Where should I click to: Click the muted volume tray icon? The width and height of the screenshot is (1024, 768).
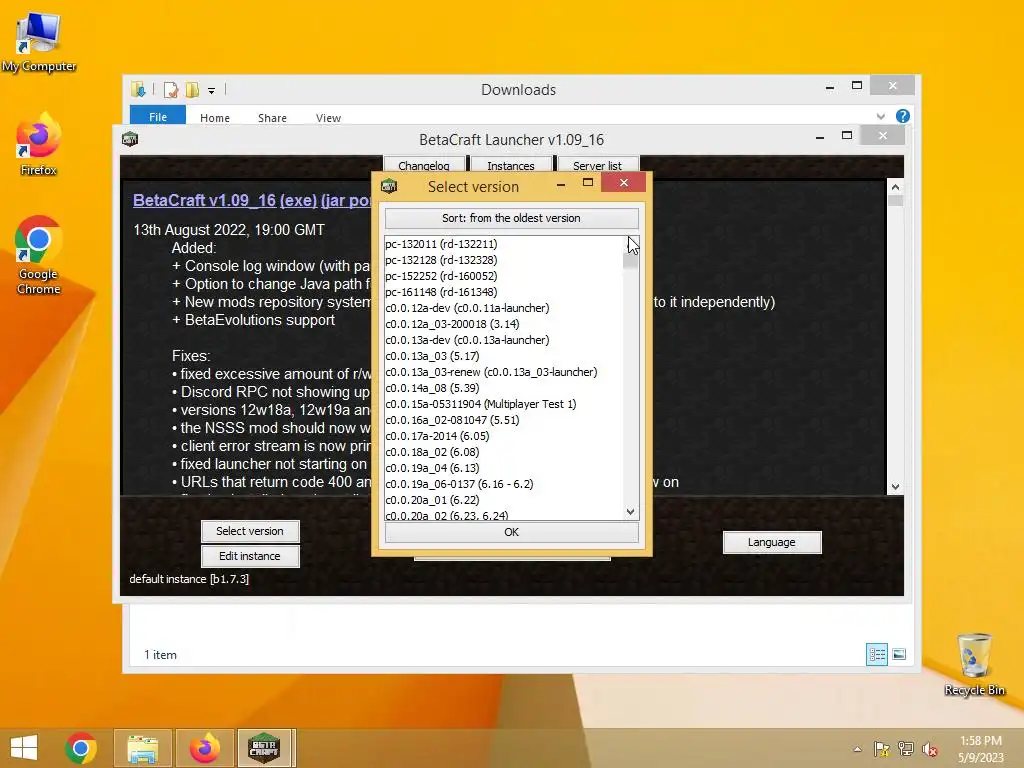coord(930,749)
